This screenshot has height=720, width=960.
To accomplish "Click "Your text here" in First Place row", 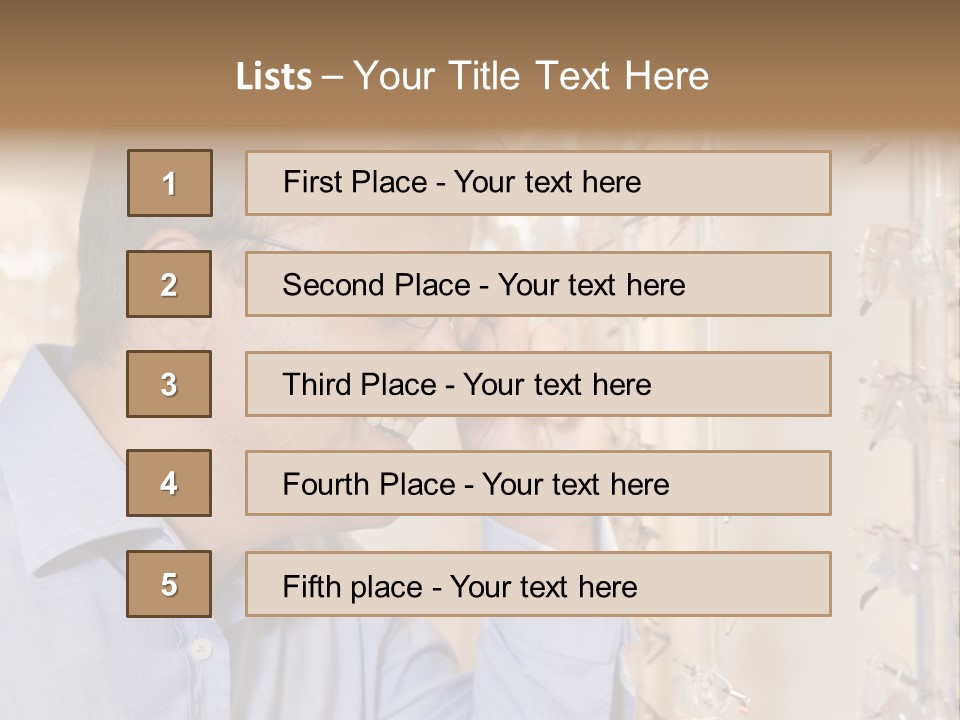I will tap(547, 182).
